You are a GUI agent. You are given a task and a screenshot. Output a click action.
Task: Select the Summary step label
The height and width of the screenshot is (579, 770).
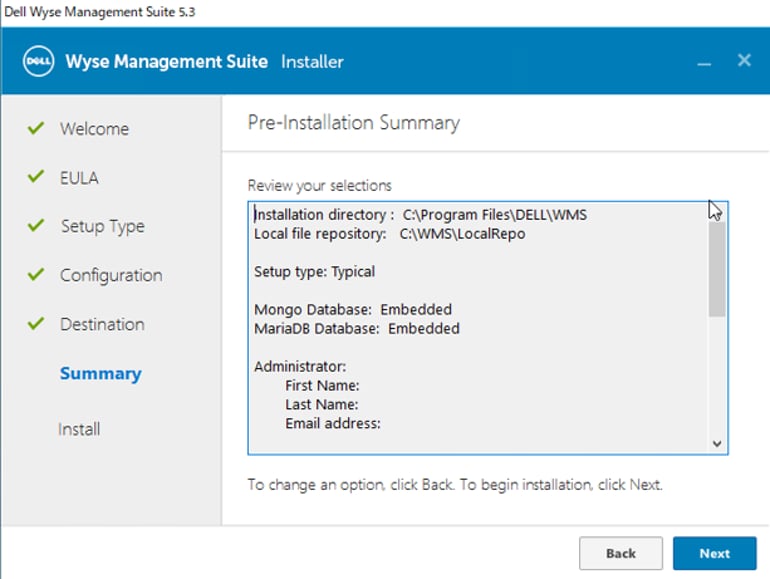(x=101, y=374)
